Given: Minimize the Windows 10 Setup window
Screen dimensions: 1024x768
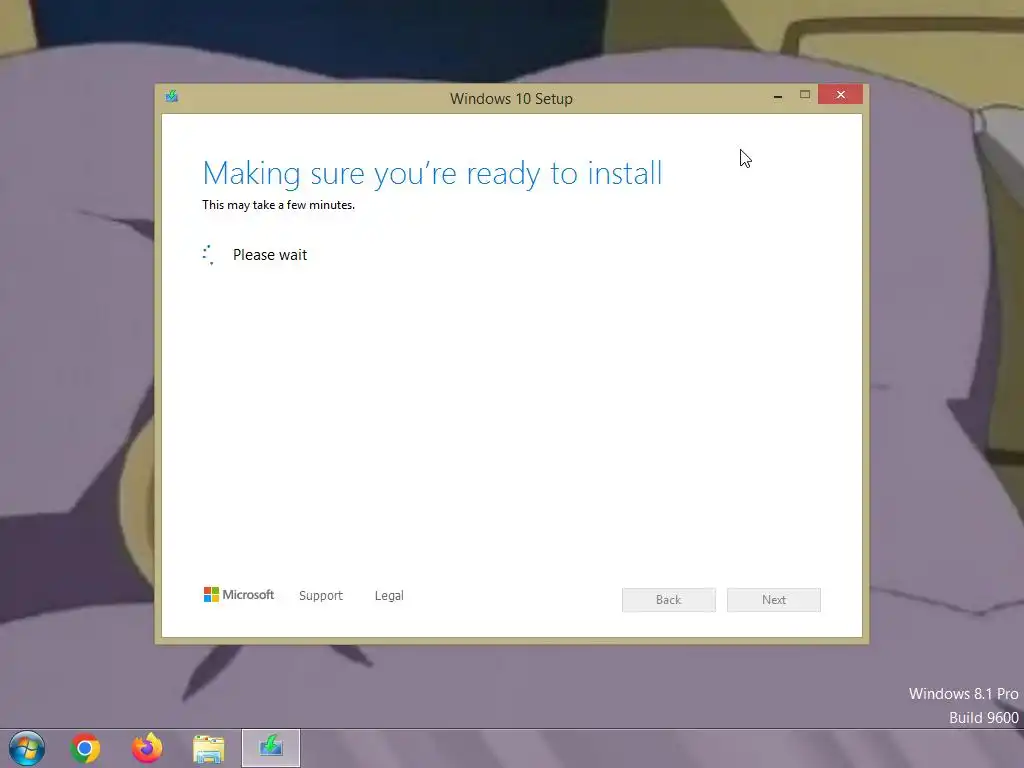Looking at the screenshot, I should coord(778,96).
